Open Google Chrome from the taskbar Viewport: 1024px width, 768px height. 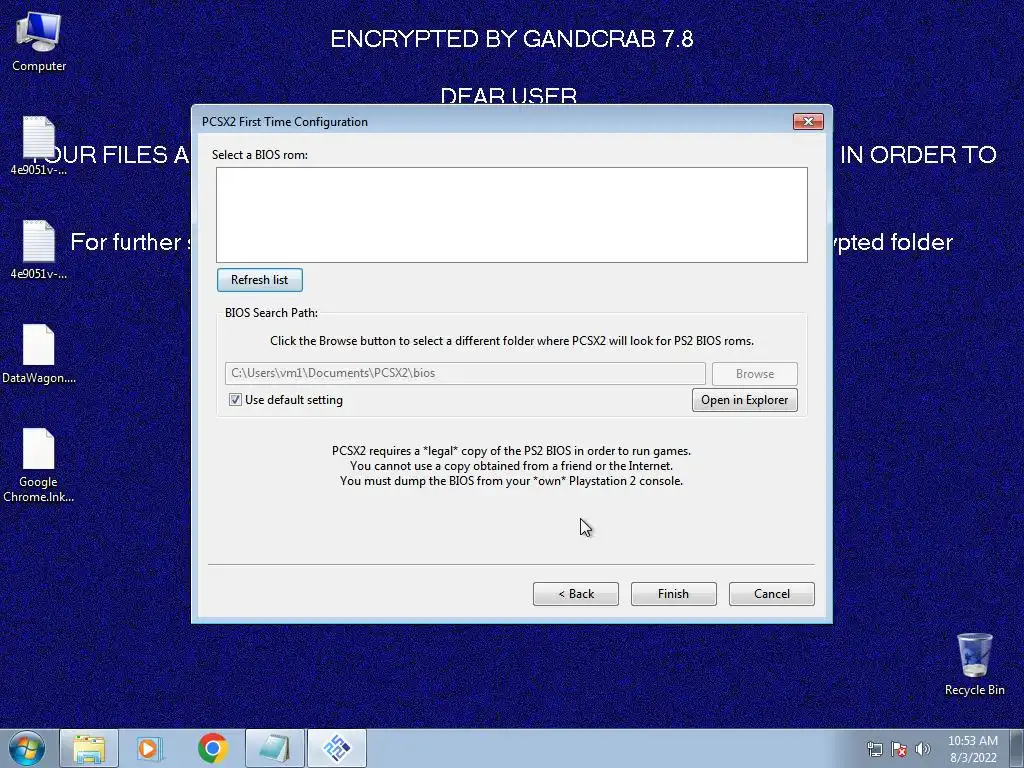(x=212, y=748)
